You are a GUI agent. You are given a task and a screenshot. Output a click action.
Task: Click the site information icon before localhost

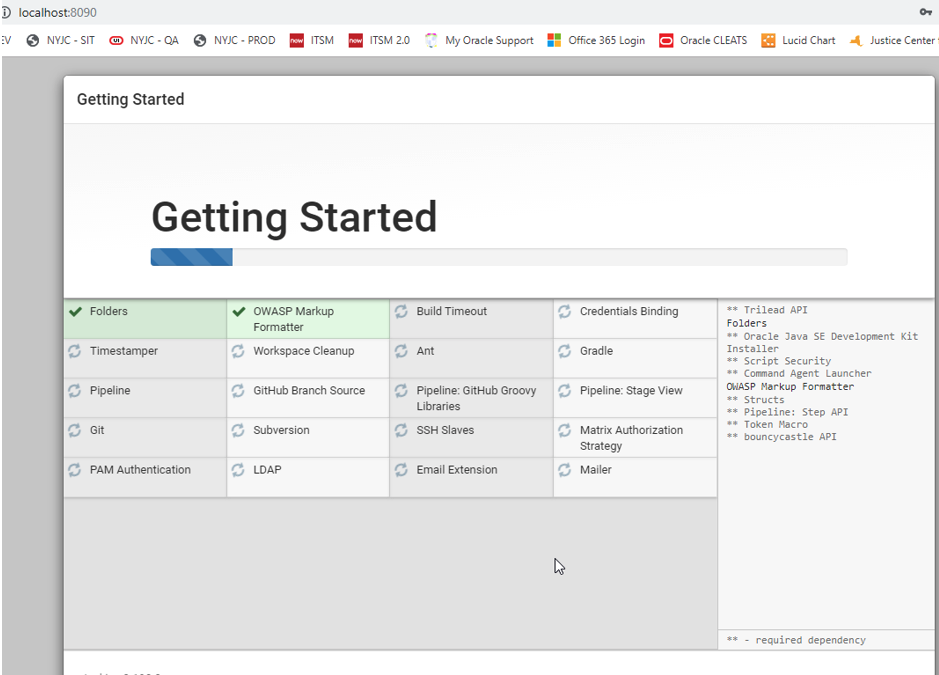5,12
